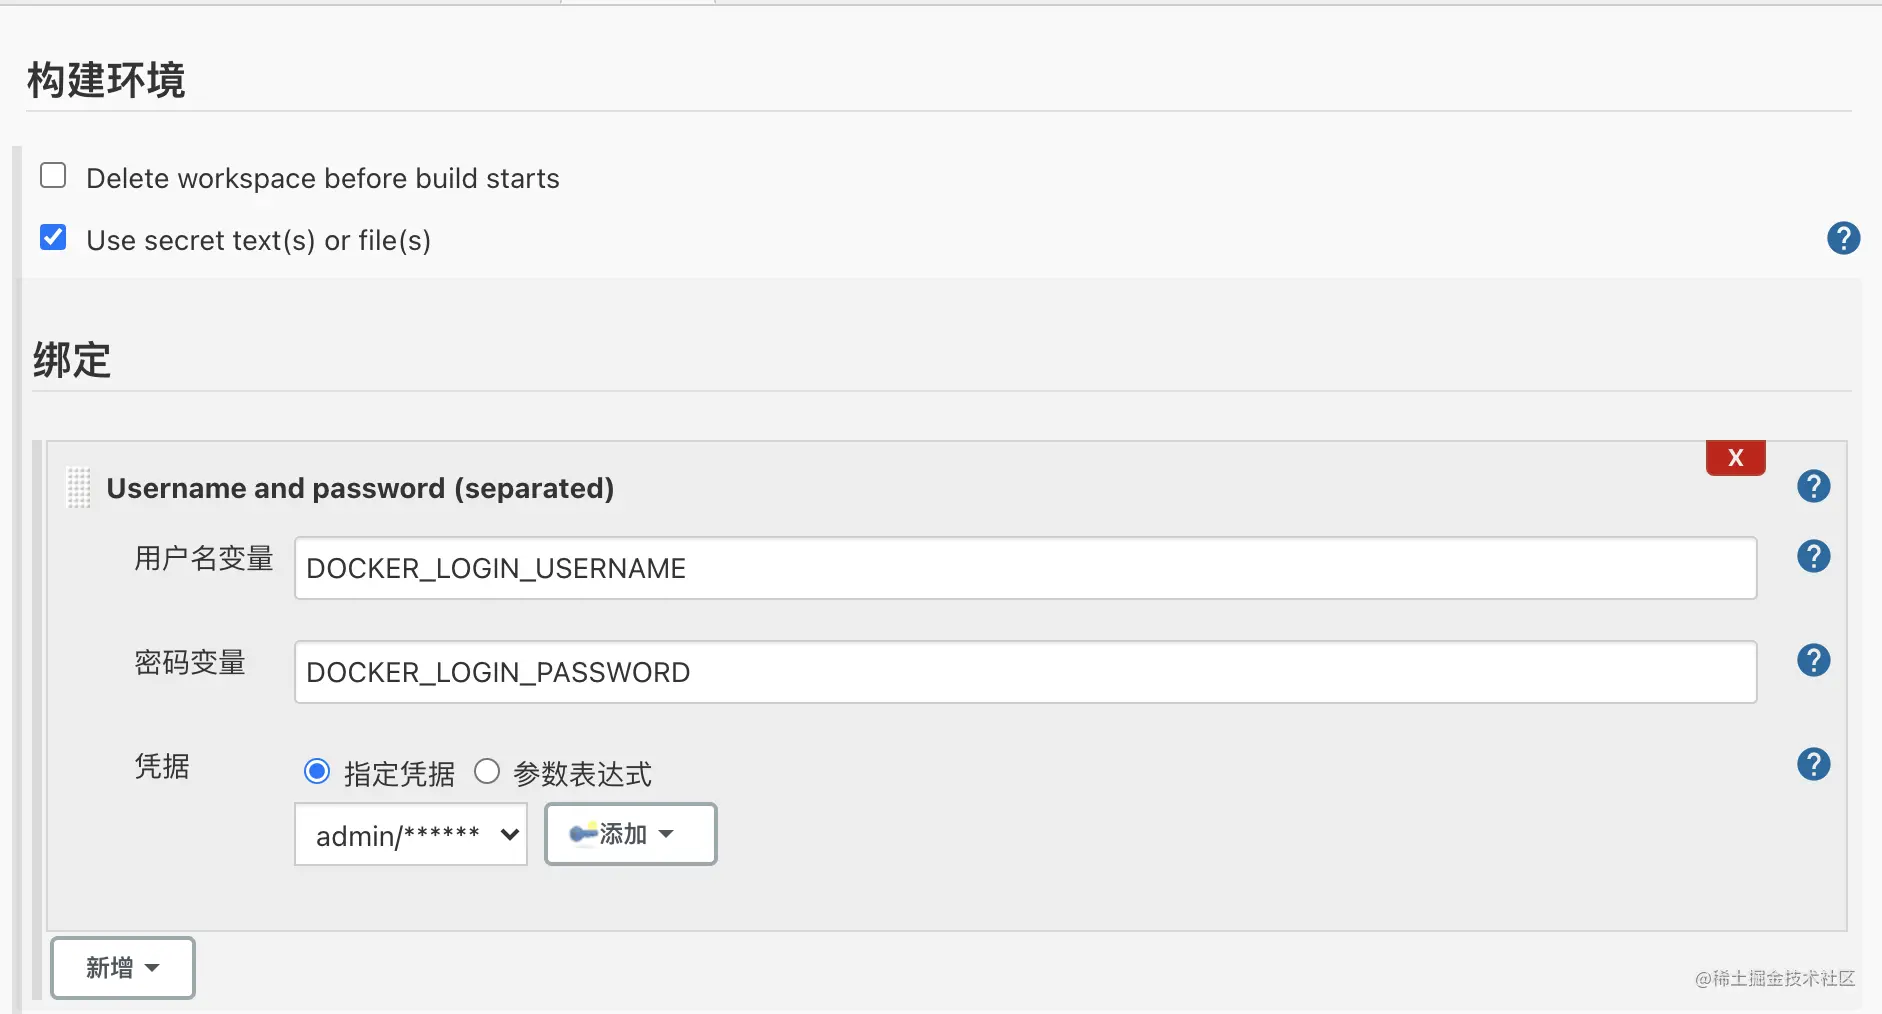
Task: Show help for the 密码变量 field
Action: pos(1813,660)
